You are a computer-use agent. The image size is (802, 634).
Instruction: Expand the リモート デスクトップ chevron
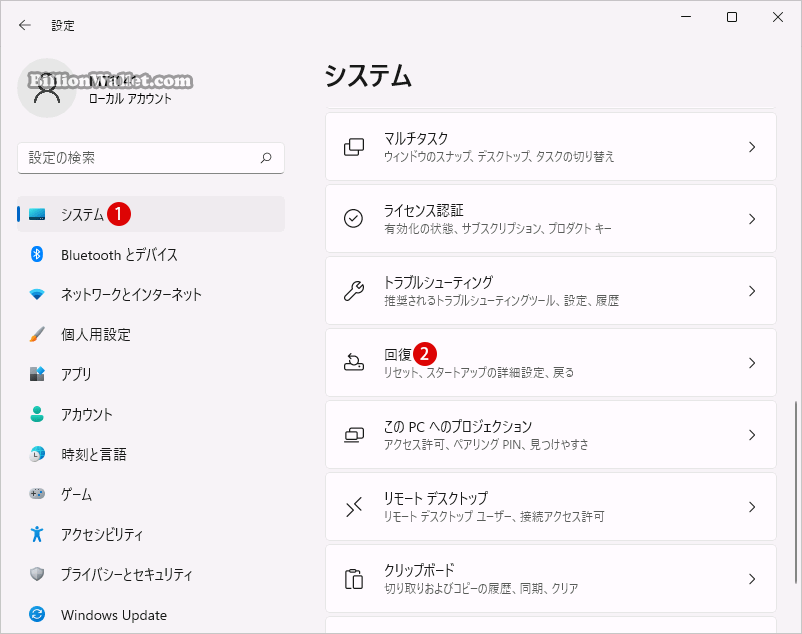[x=752, y=507]
